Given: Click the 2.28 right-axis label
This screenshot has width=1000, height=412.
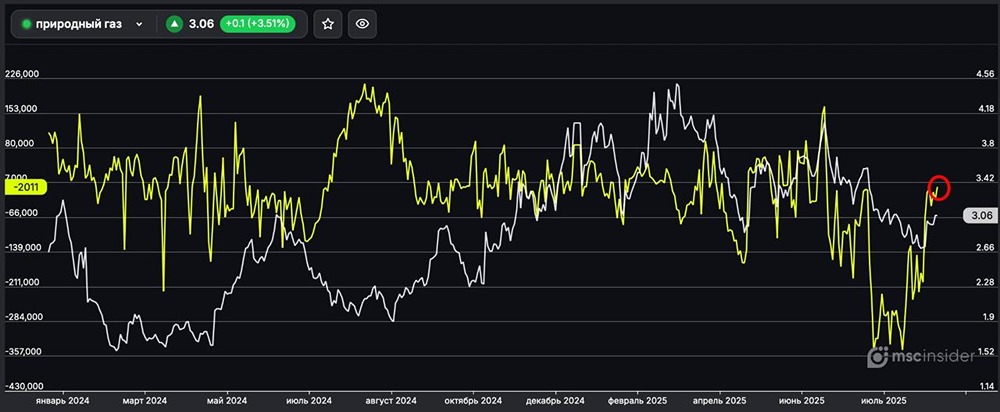Looking at the screenshot, I should pos(985,283).
